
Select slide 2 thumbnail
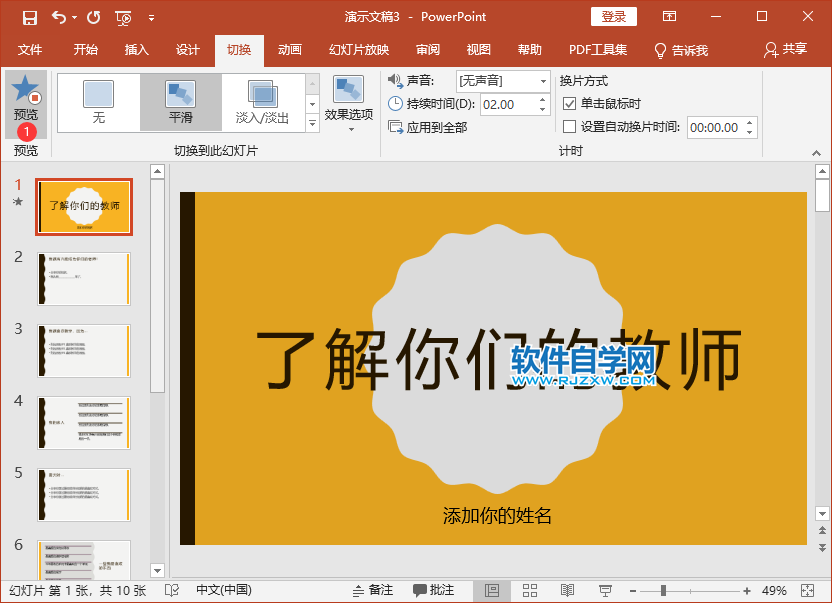pyautogui.click(x=84, y=279)
